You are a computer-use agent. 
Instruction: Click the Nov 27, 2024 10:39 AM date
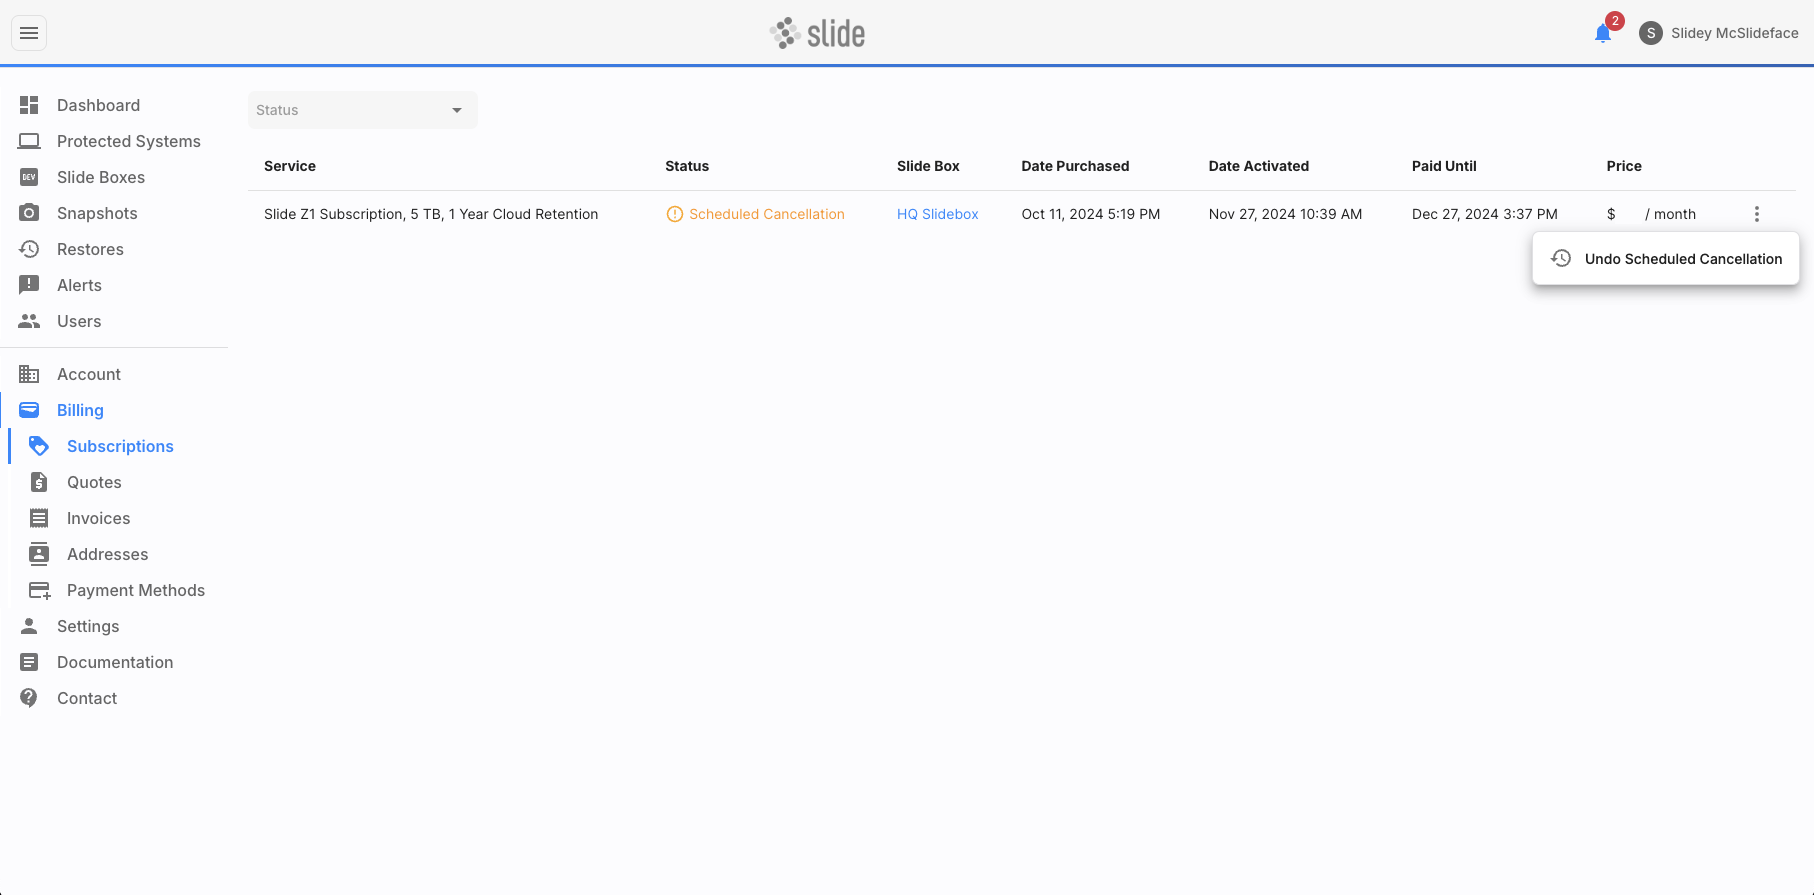[x=1285, y=214]
